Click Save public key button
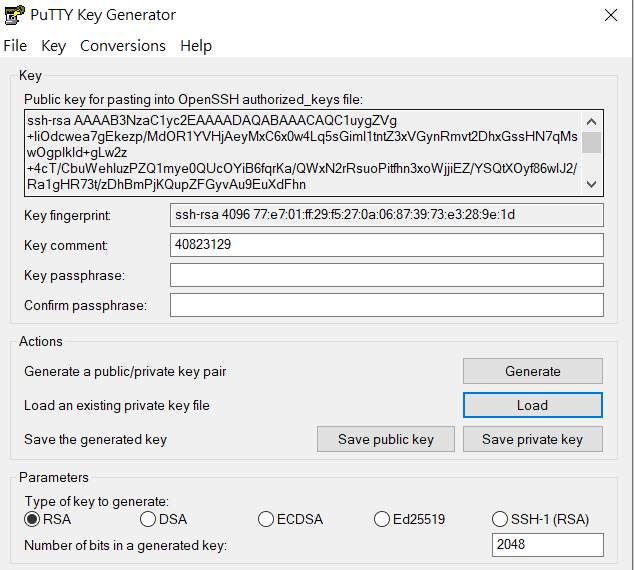 click(386, 439)
